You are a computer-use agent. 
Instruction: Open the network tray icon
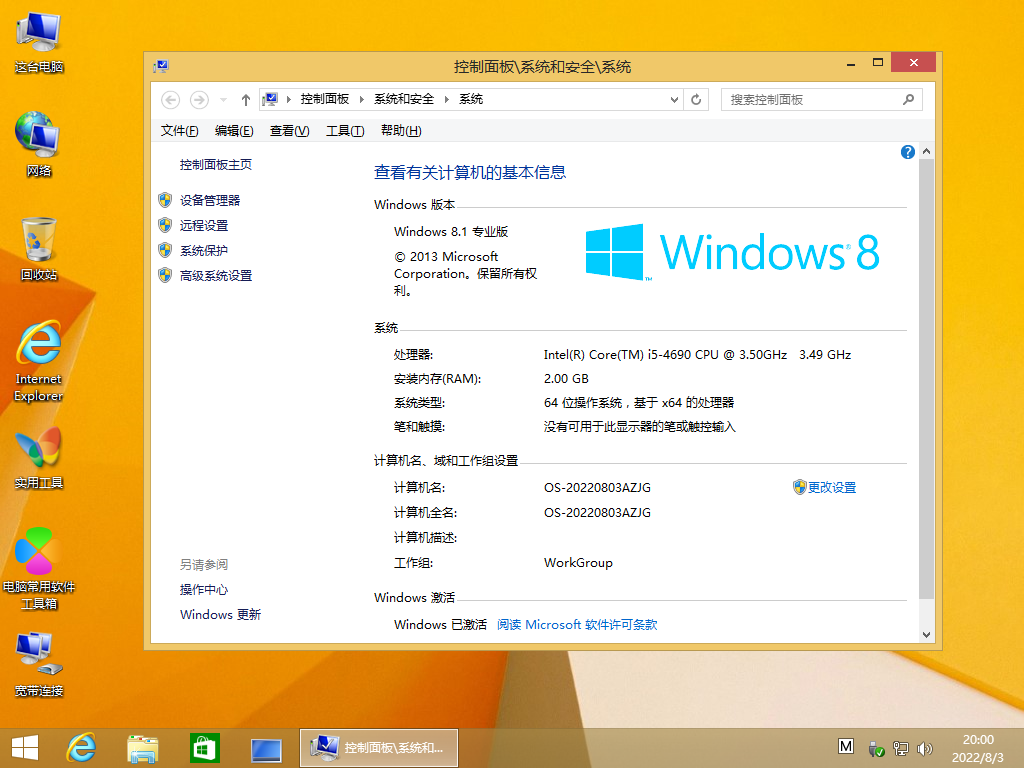pos(901,749)
